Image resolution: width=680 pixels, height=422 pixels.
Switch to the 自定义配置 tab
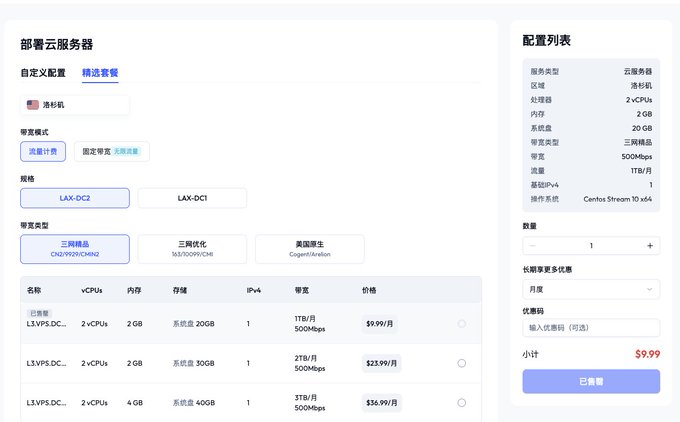43,73
